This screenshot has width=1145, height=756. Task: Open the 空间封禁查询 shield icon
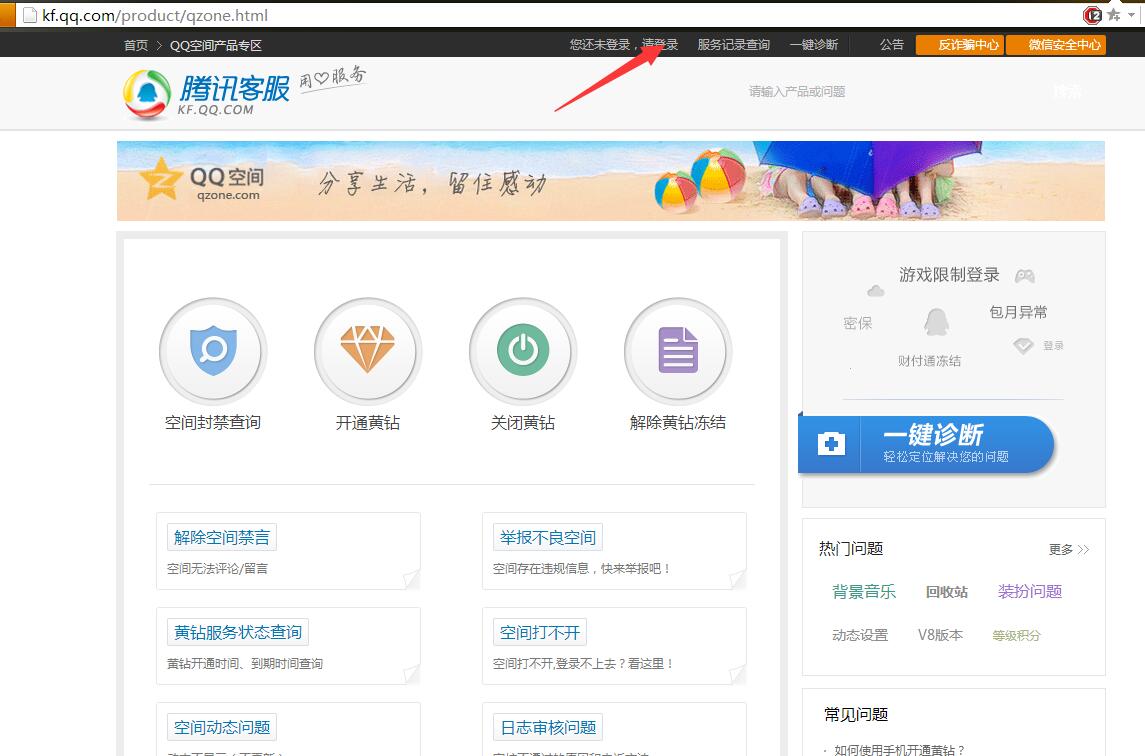click(x=212, y=351)
